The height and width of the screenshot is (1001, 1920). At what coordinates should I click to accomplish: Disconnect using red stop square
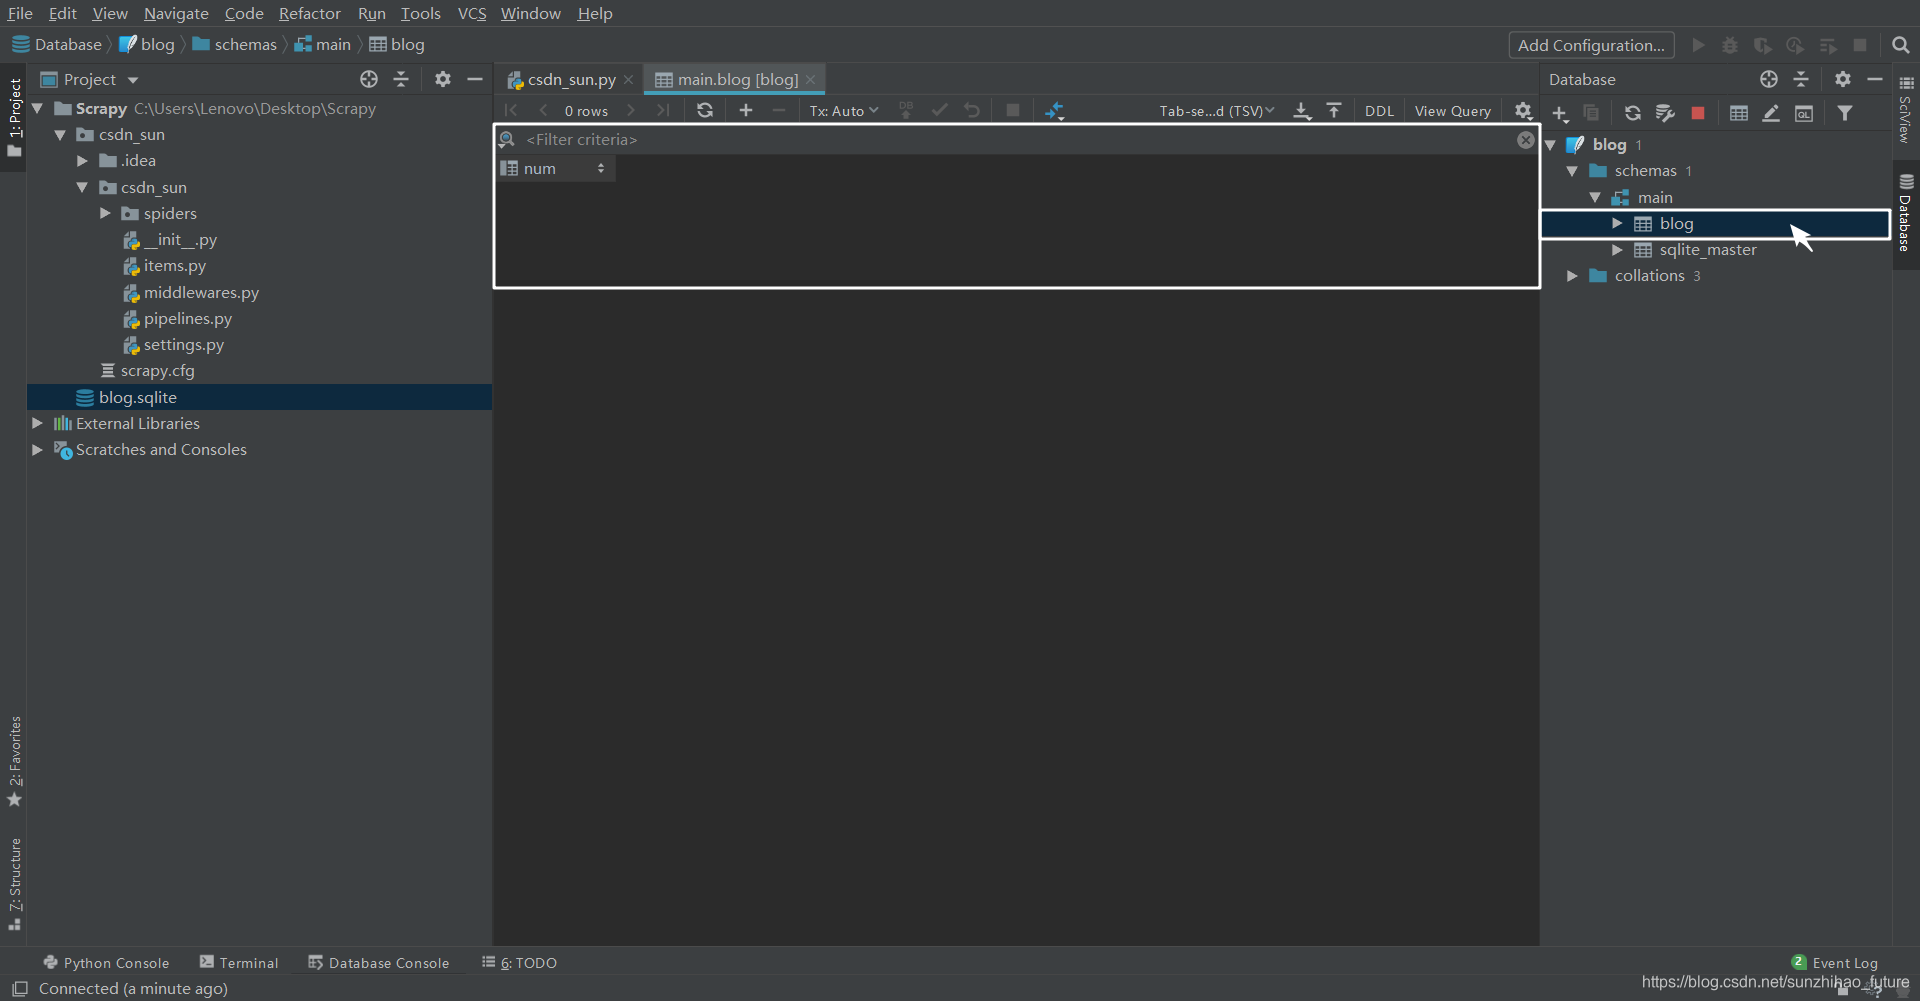(1698, 114)
